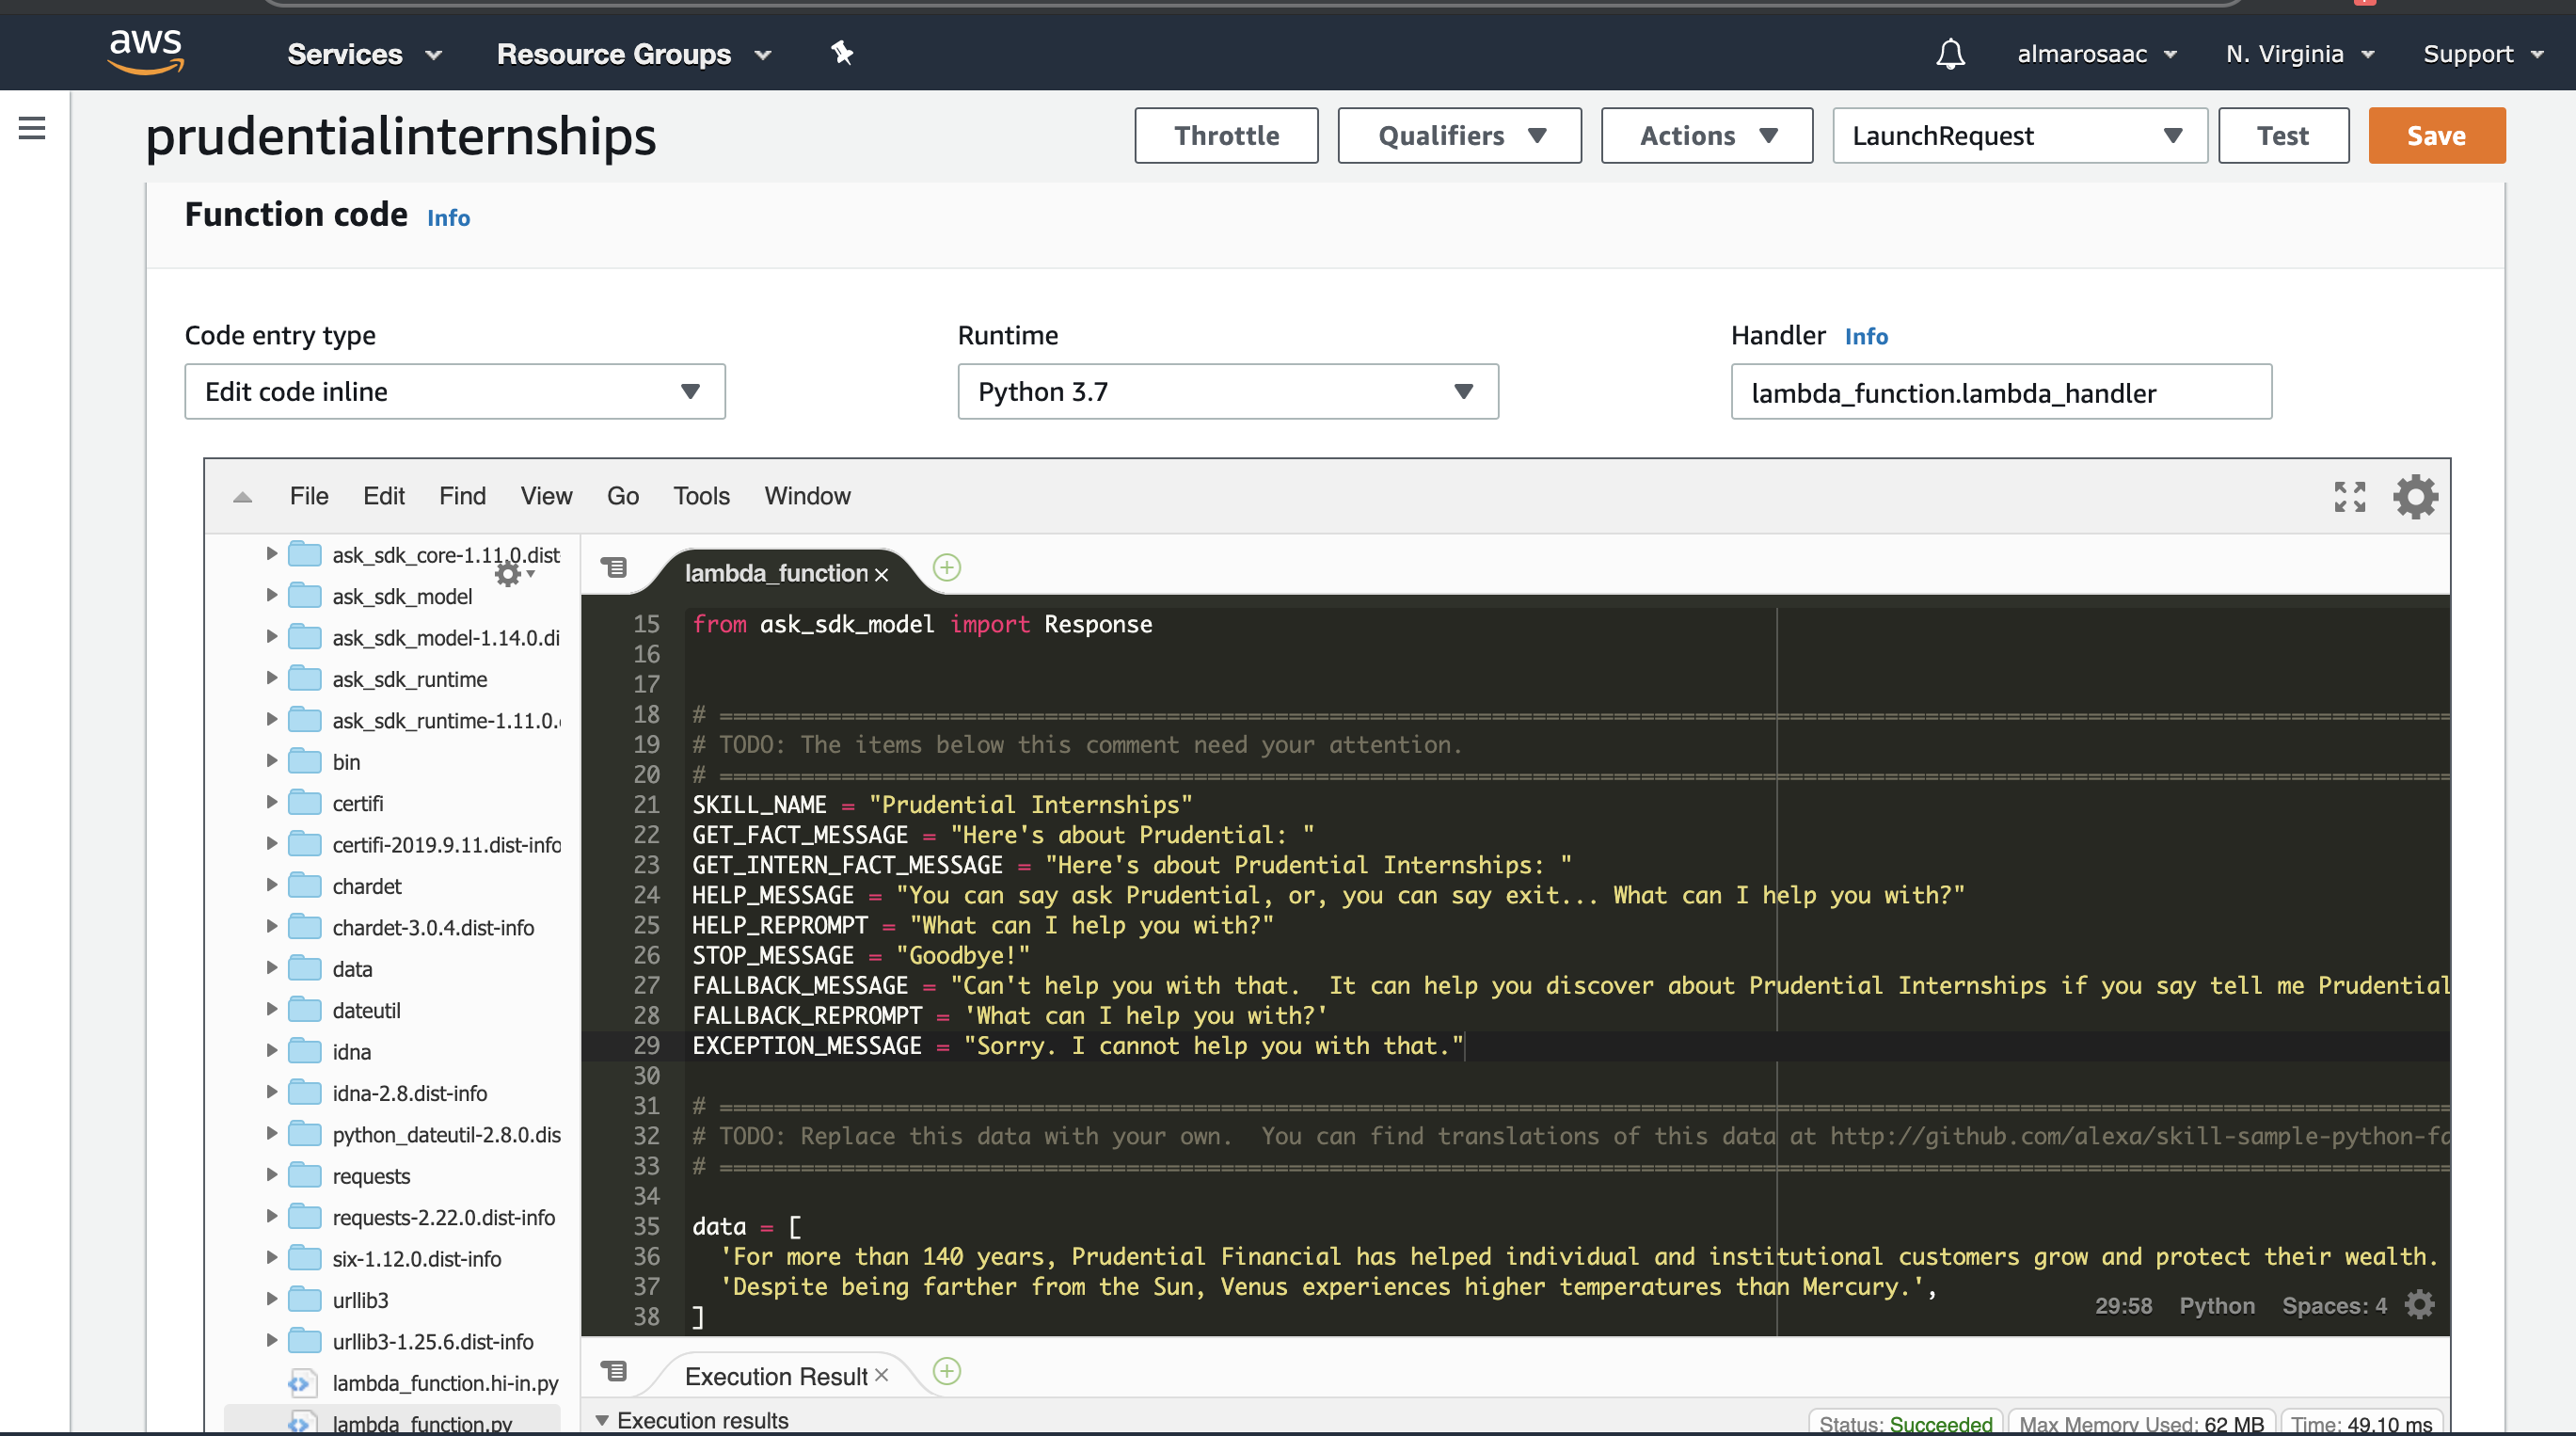Click AWS logo home icon
The image size is (2576, 1436).
(x=146, y=52)
